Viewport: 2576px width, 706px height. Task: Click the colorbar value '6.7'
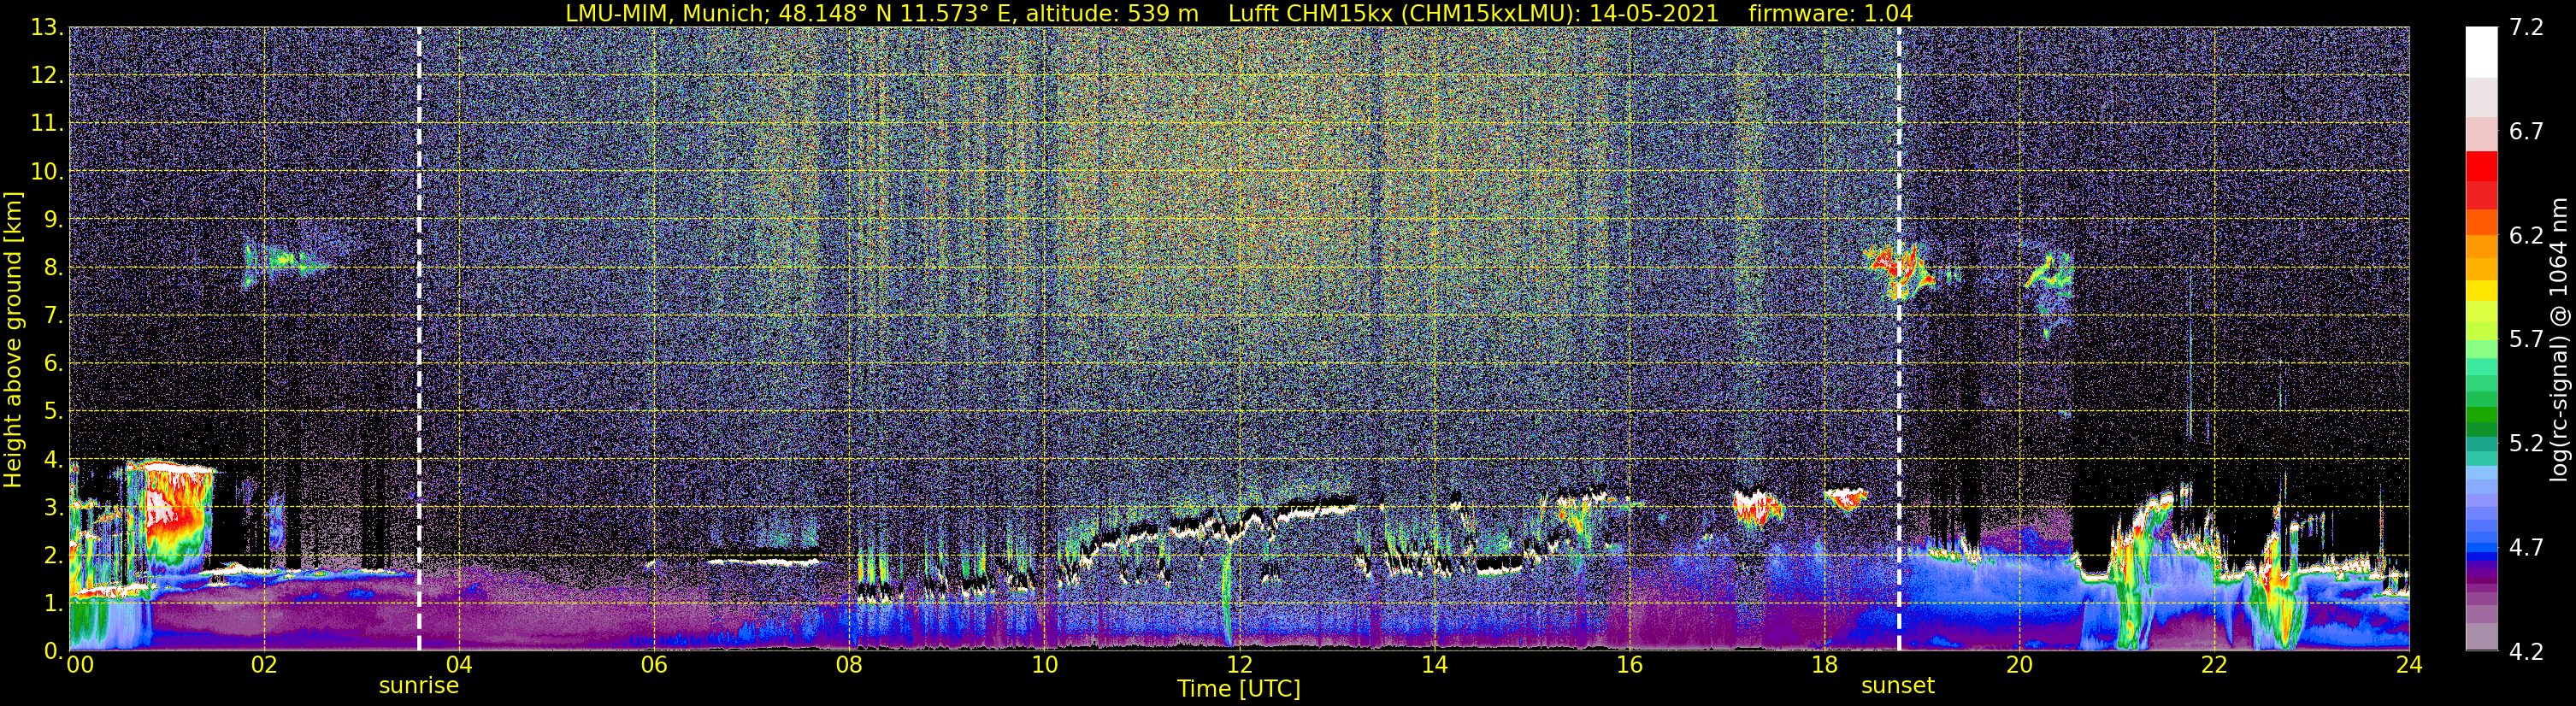coord(2527,132)
